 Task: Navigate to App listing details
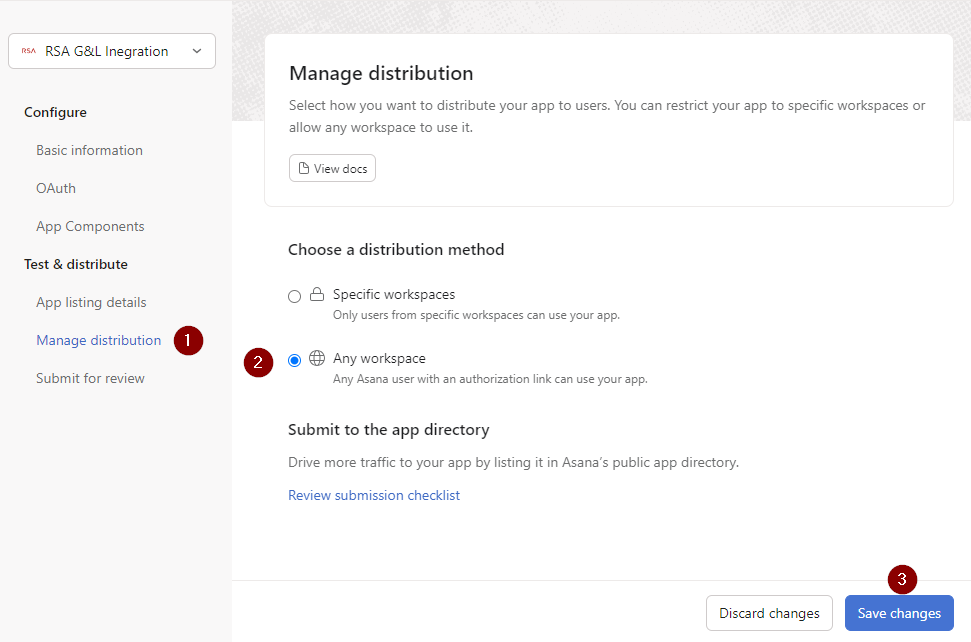(91, 302)
